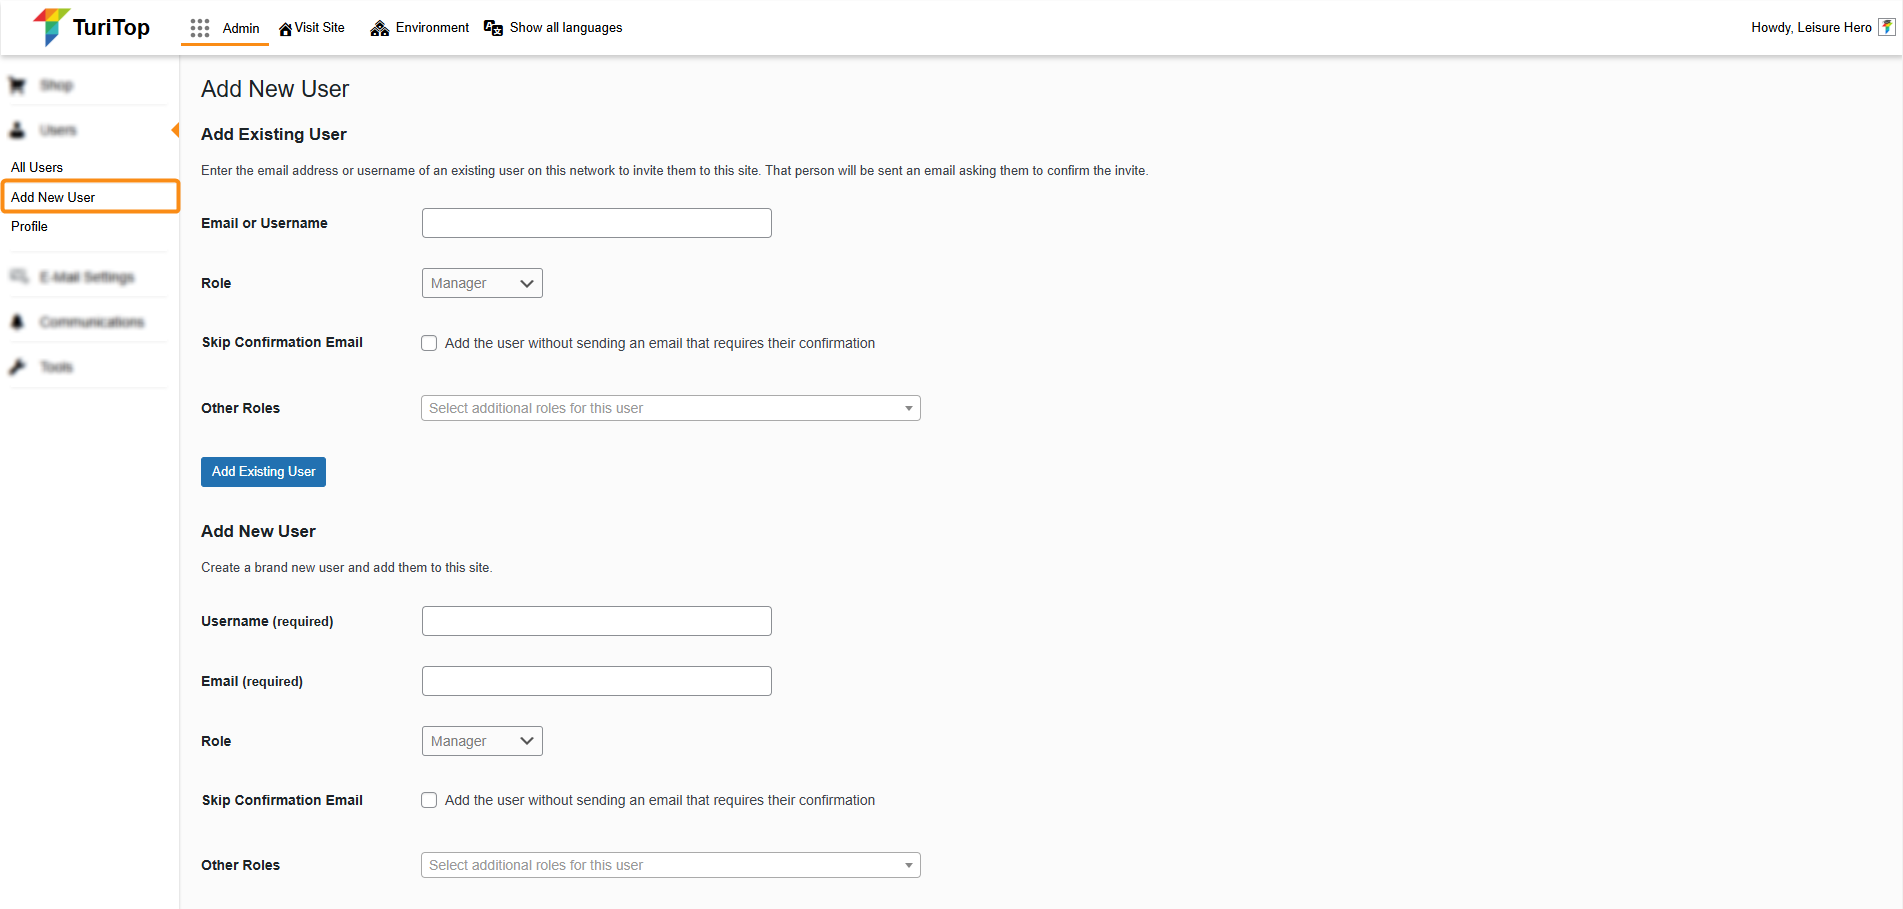Tick Skip Confirmation Email checkbox for new user
The image size is (1903, 909).
coord(429,800)
